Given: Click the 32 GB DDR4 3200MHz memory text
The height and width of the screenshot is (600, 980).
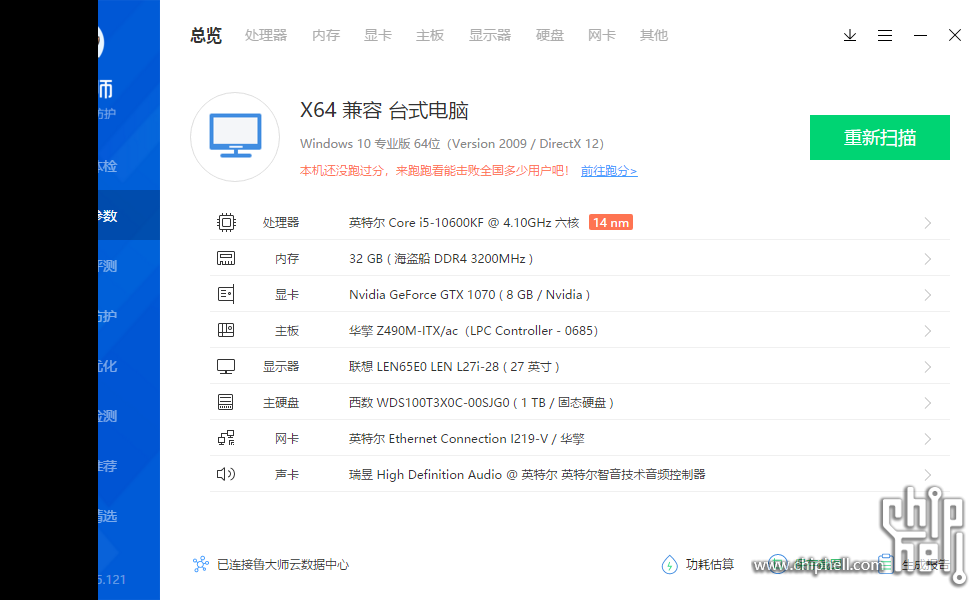Looking at the screenshot, I should coord(441,259).
